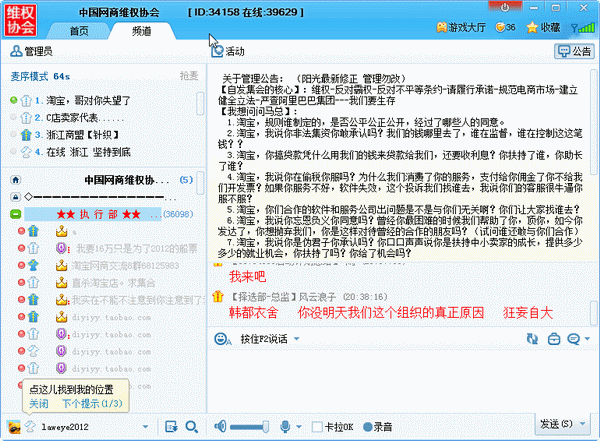Close the 点这儿找到我的位置 tip
Screen dimensions: 600x441
[x=39, y=403]
